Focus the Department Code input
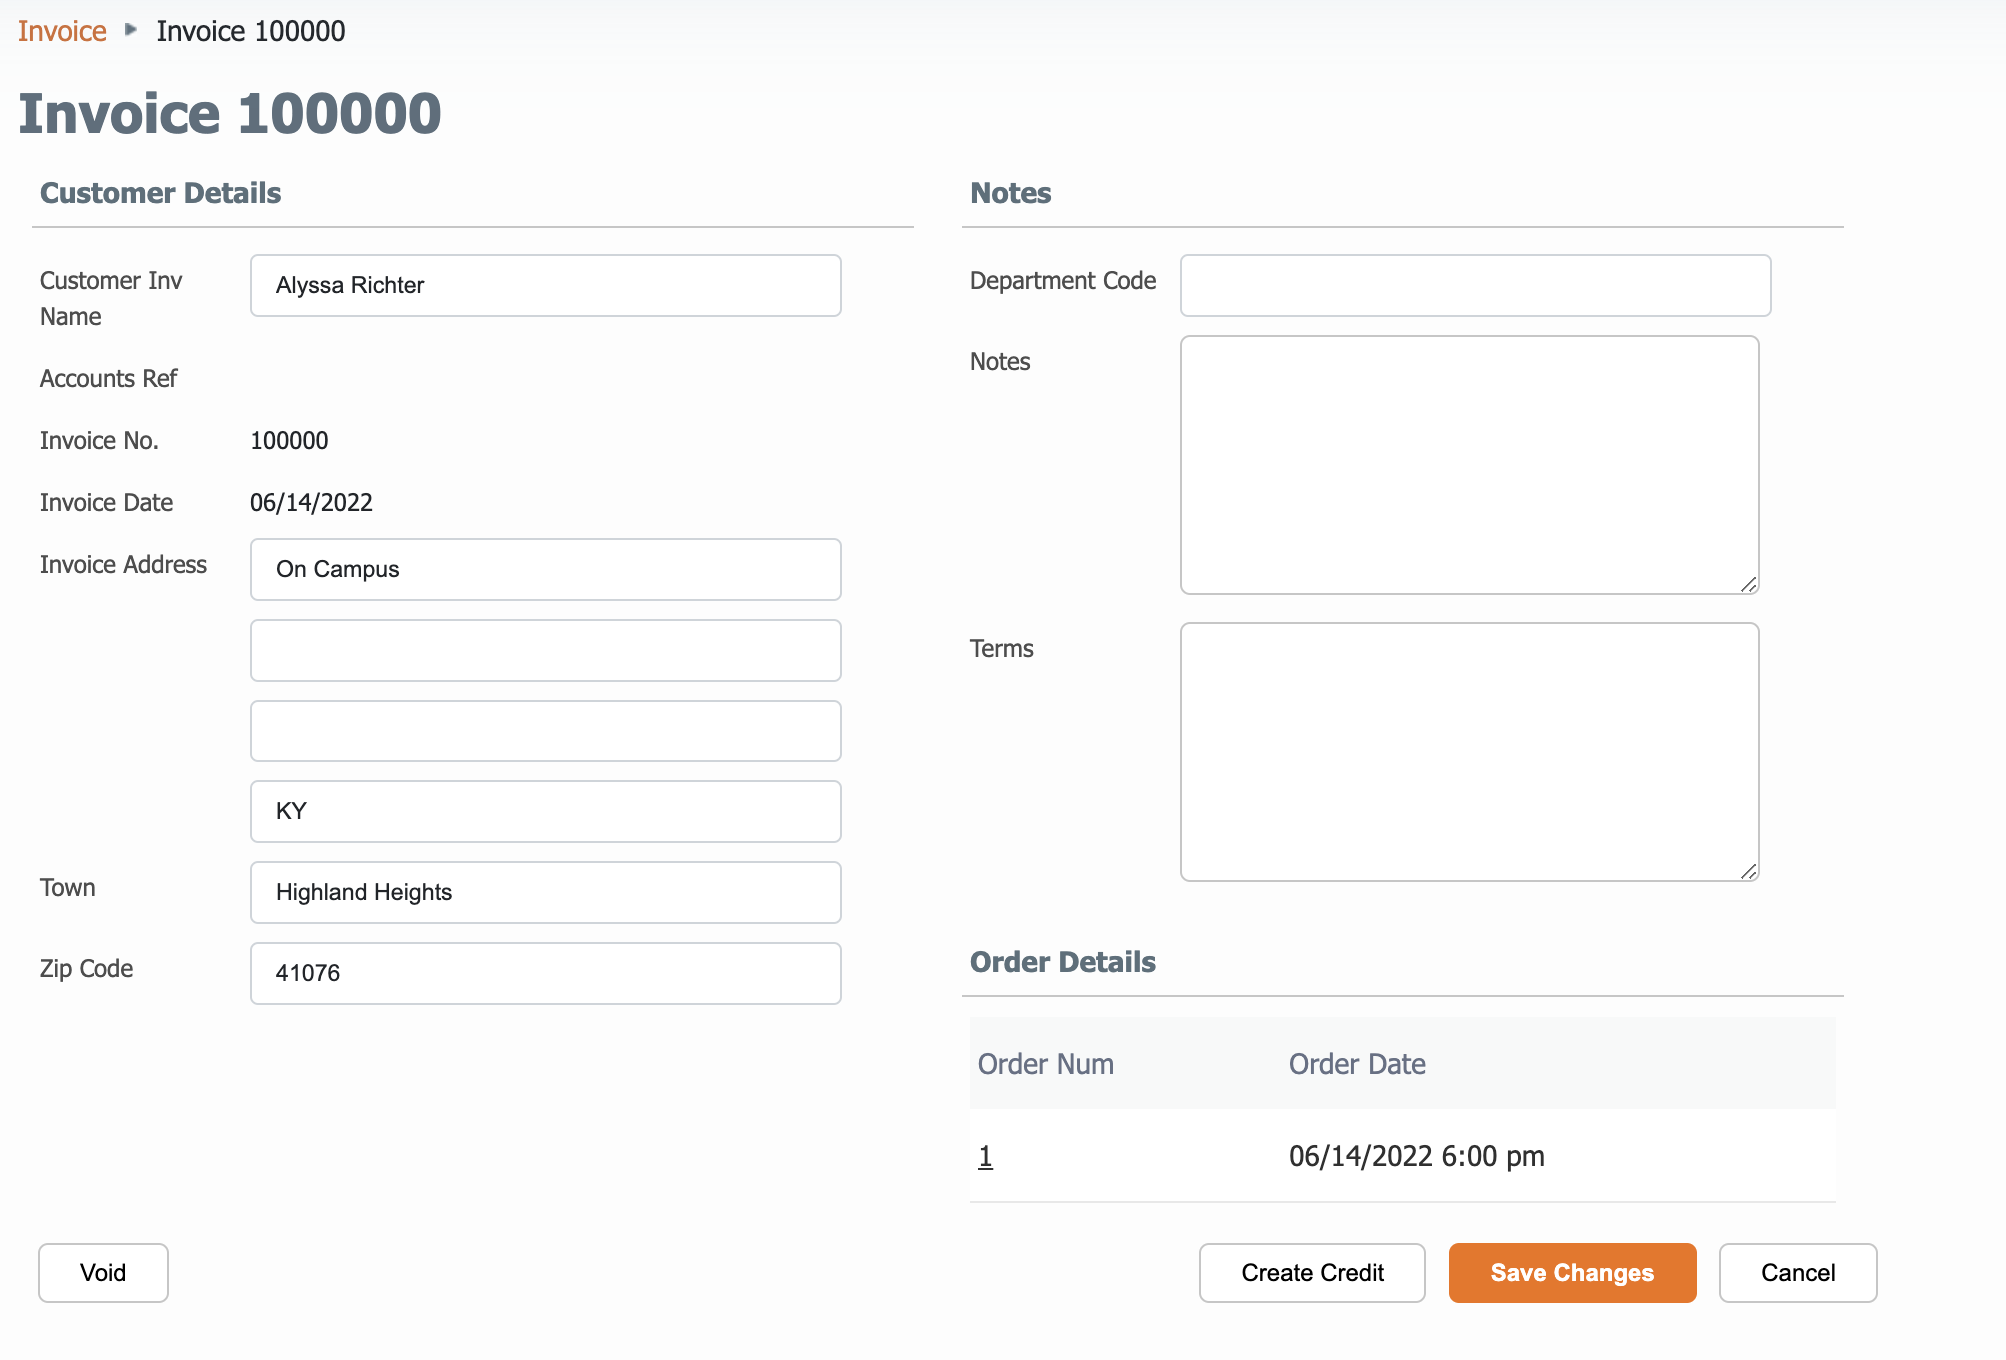The width and height of the screenshot is (2006, 1360). [x=1476, y=286]
